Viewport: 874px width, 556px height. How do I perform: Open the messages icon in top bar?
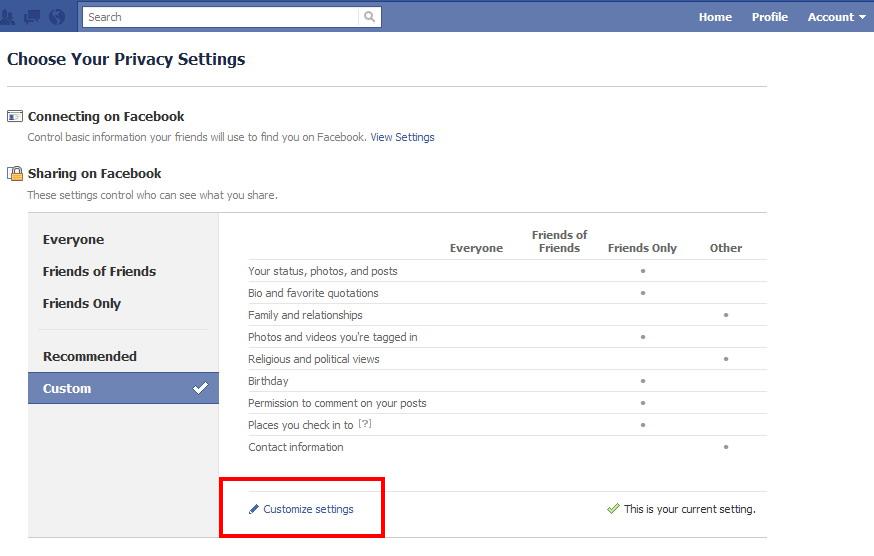click(32, 17)
